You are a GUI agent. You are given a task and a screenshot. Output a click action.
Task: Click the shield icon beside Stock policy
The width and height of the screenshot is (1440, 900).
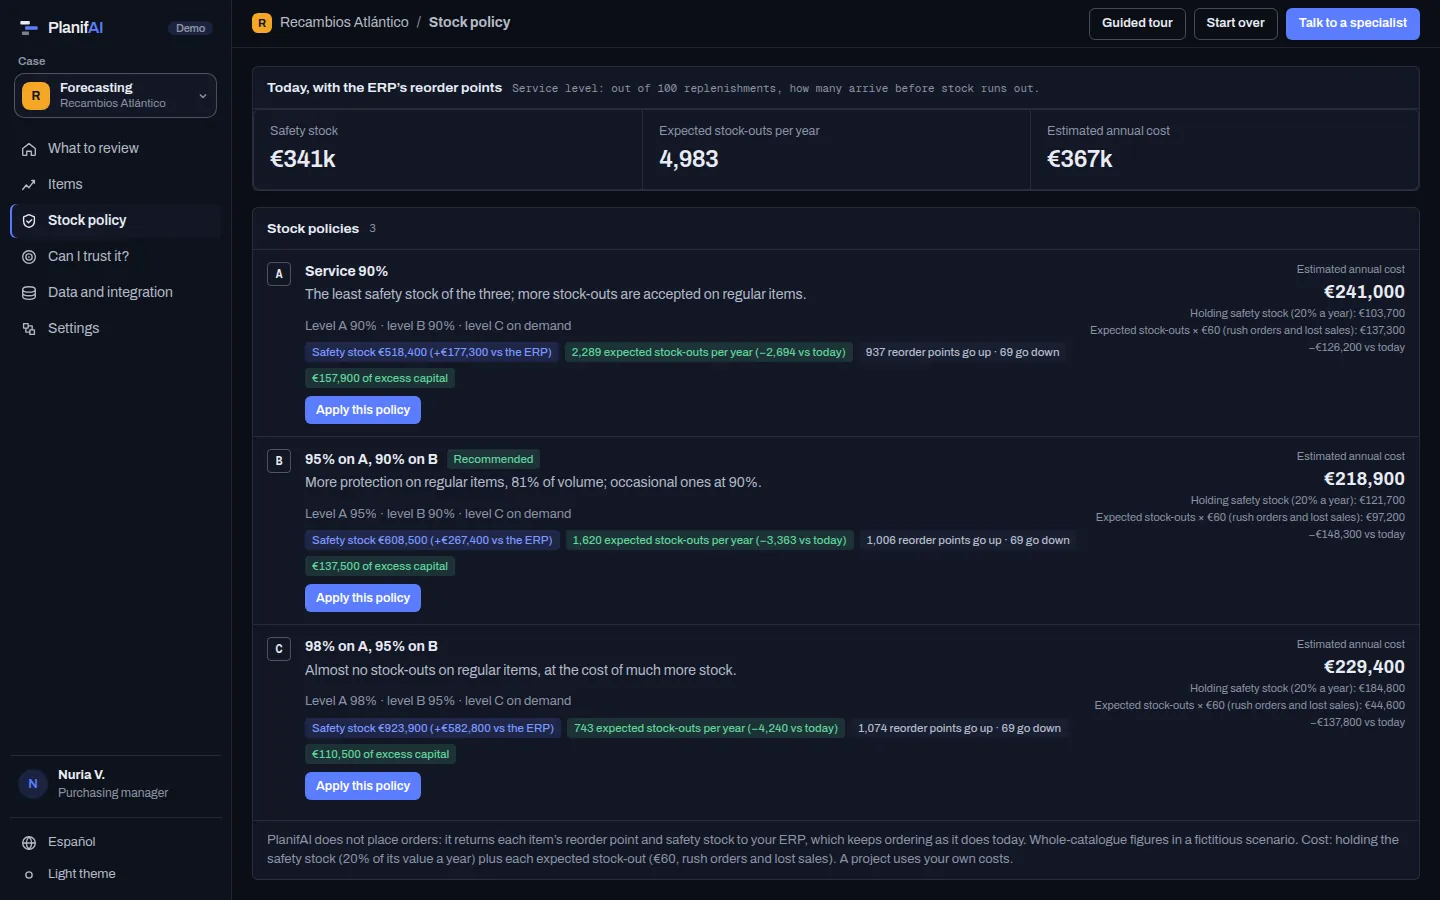[29, 221]
